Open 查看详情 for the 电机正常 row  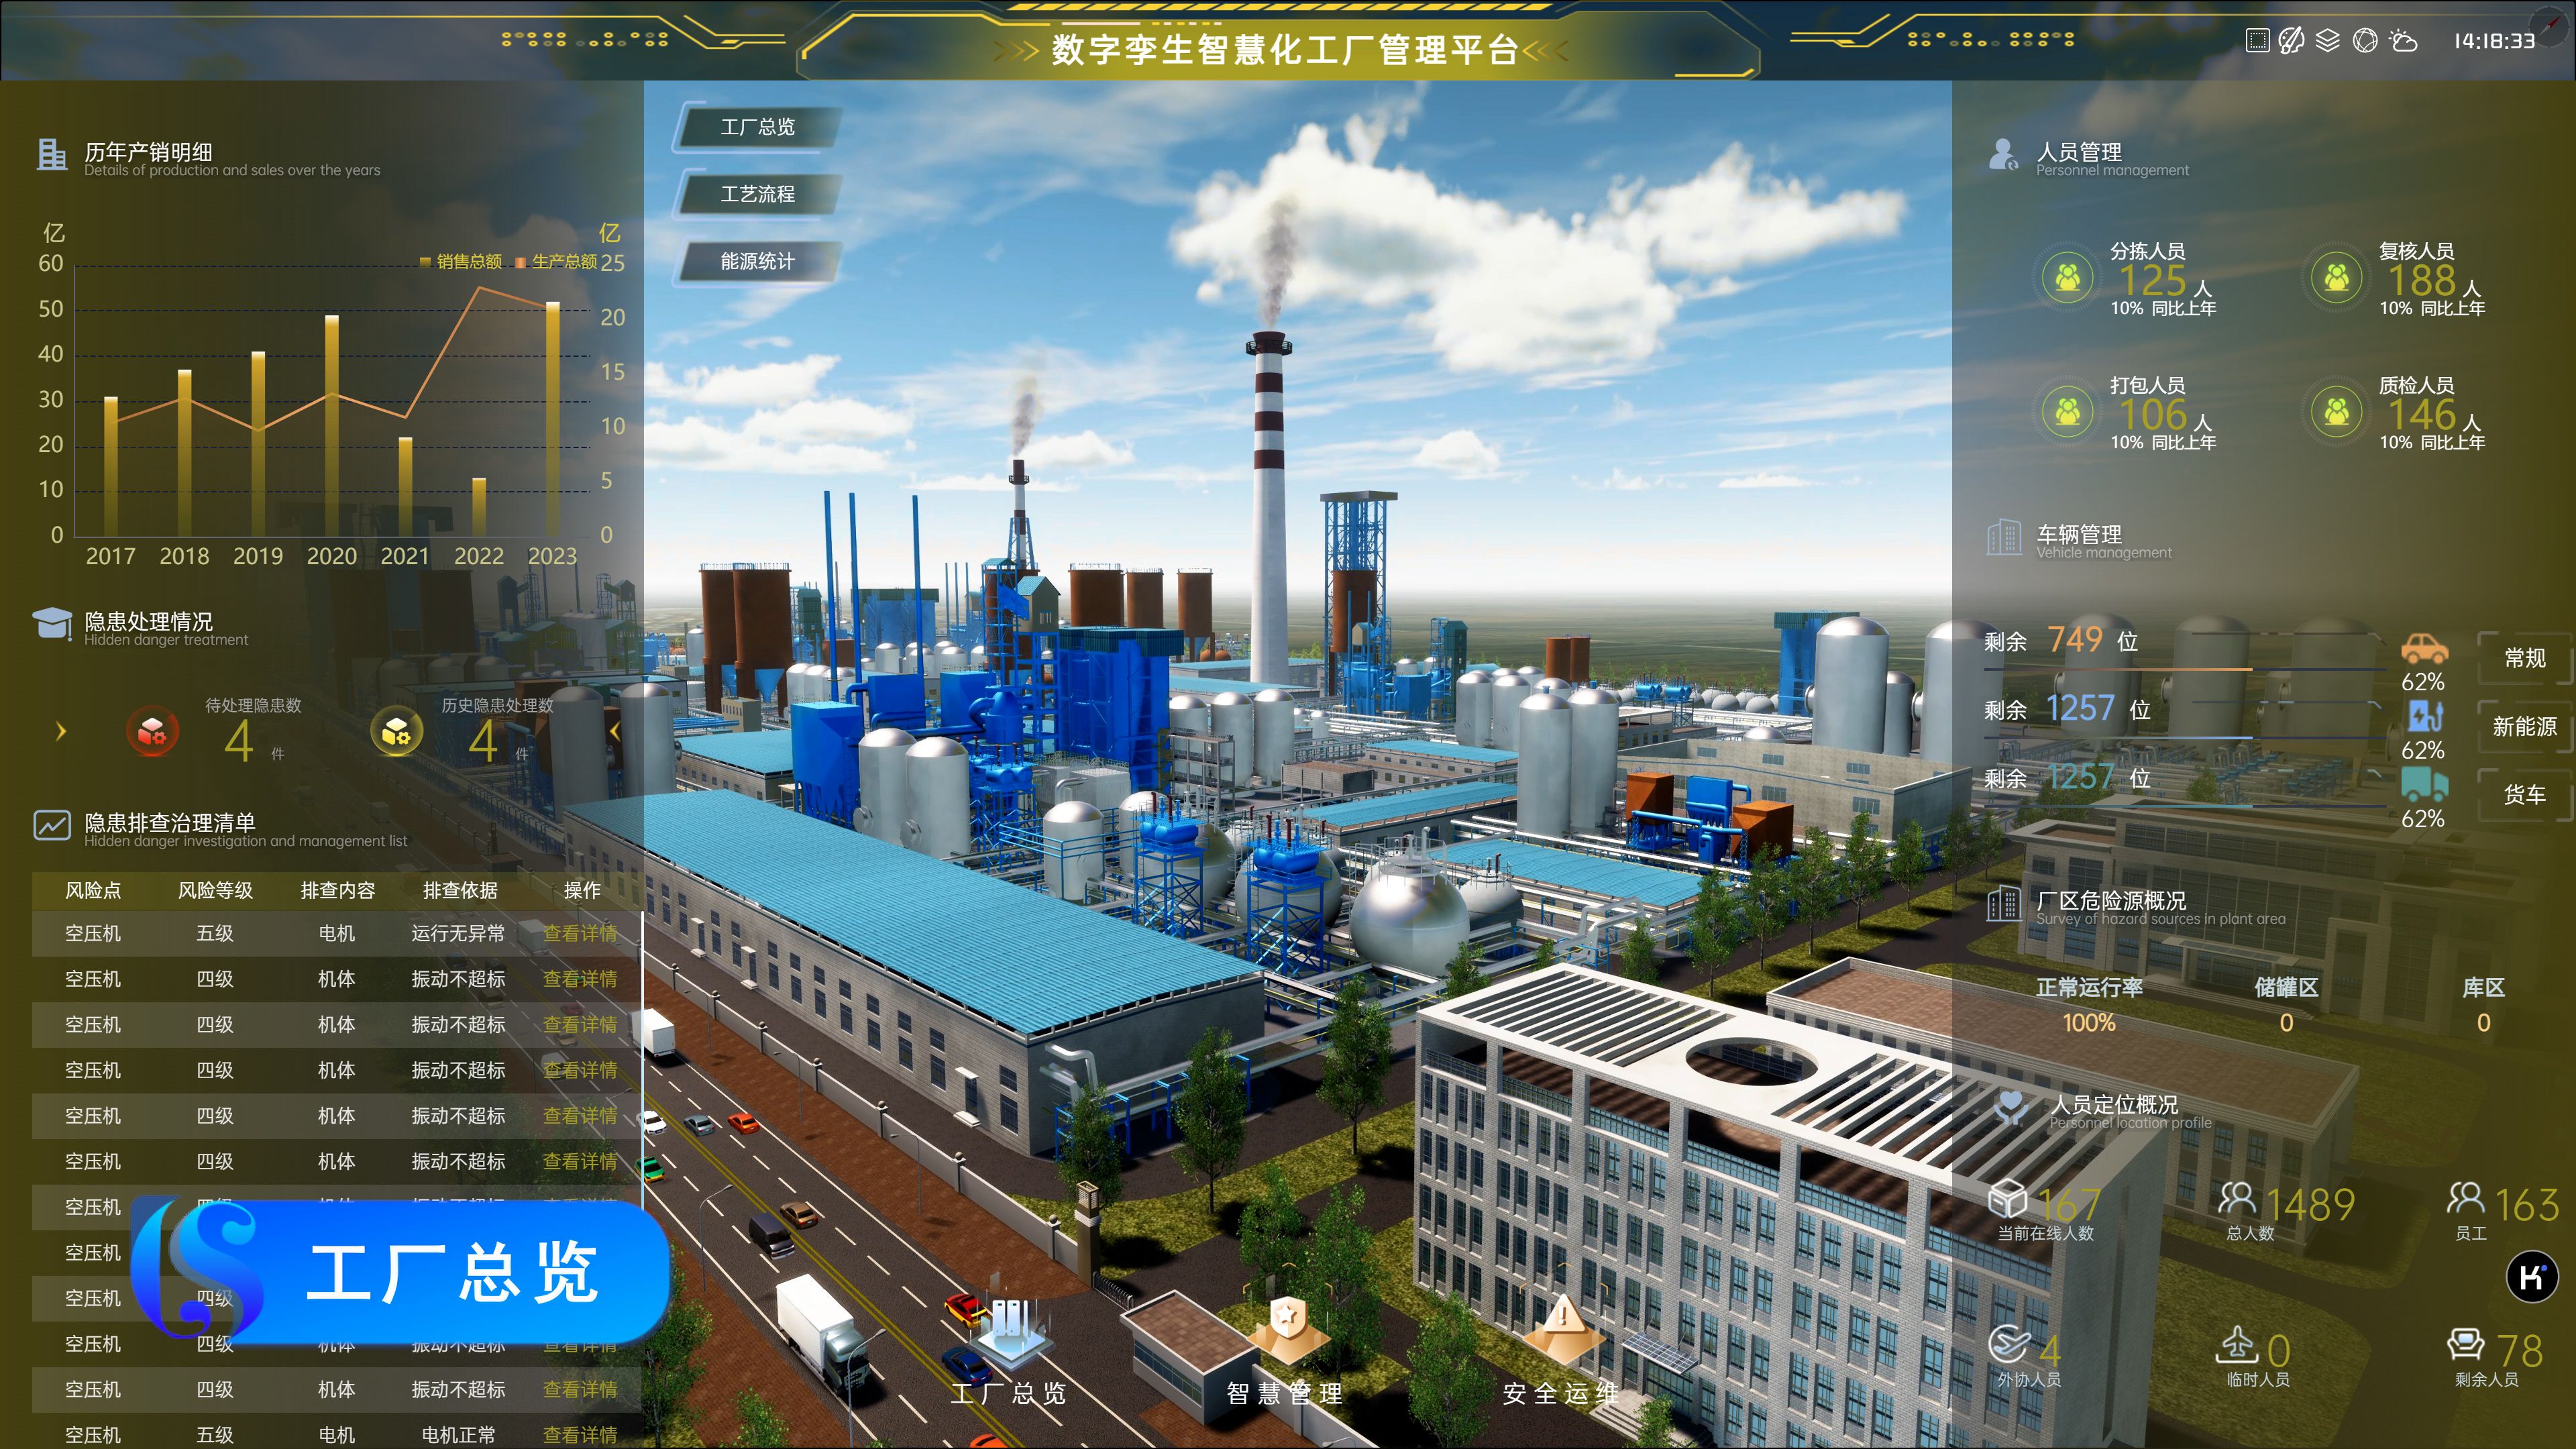click(x=580, y=1435)
